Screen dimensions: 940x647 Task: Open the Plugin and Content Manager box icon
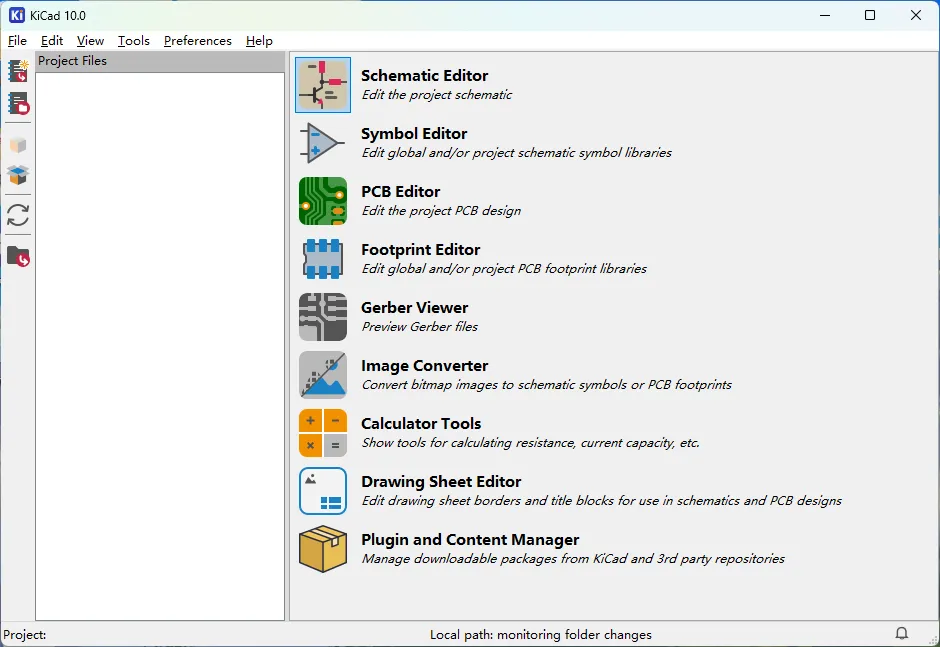click(323, 549)
